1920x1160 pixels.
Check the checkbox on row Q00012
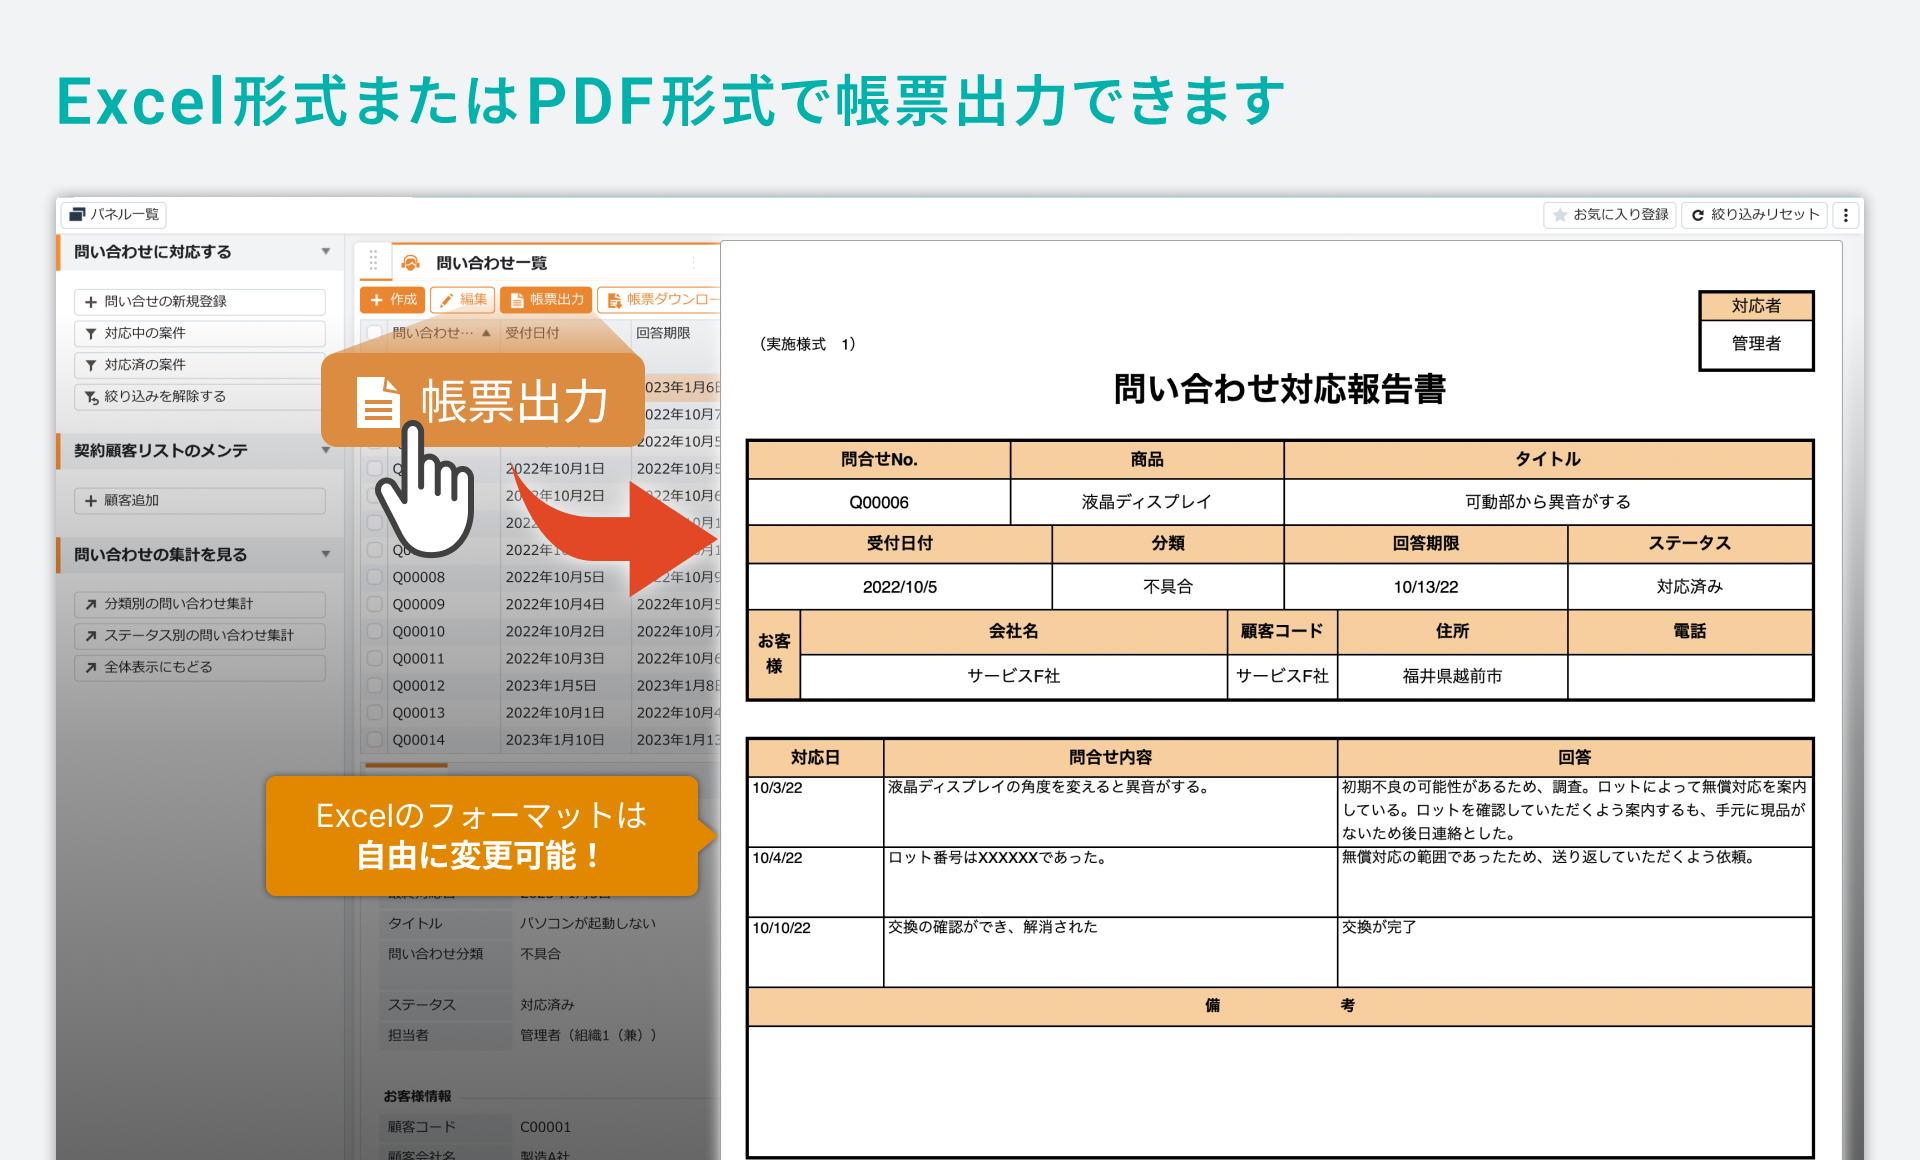click(375, 685)
